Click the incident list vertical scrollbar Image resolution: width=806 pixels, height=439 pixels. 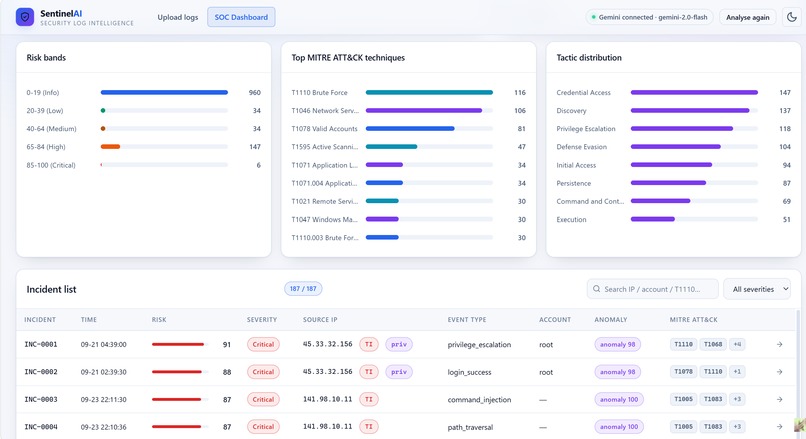pos(798,374)
